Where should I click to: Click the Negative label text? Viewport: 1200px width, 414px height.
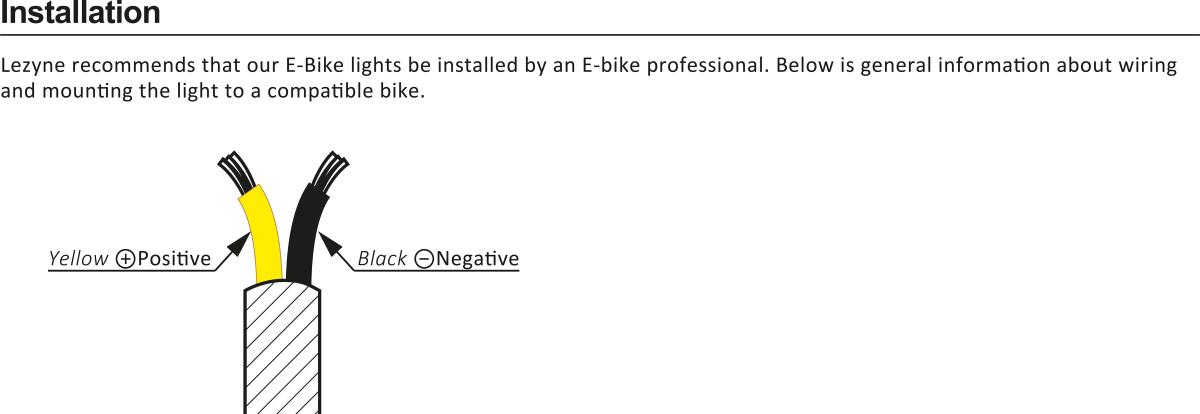(x=478, y=260)
